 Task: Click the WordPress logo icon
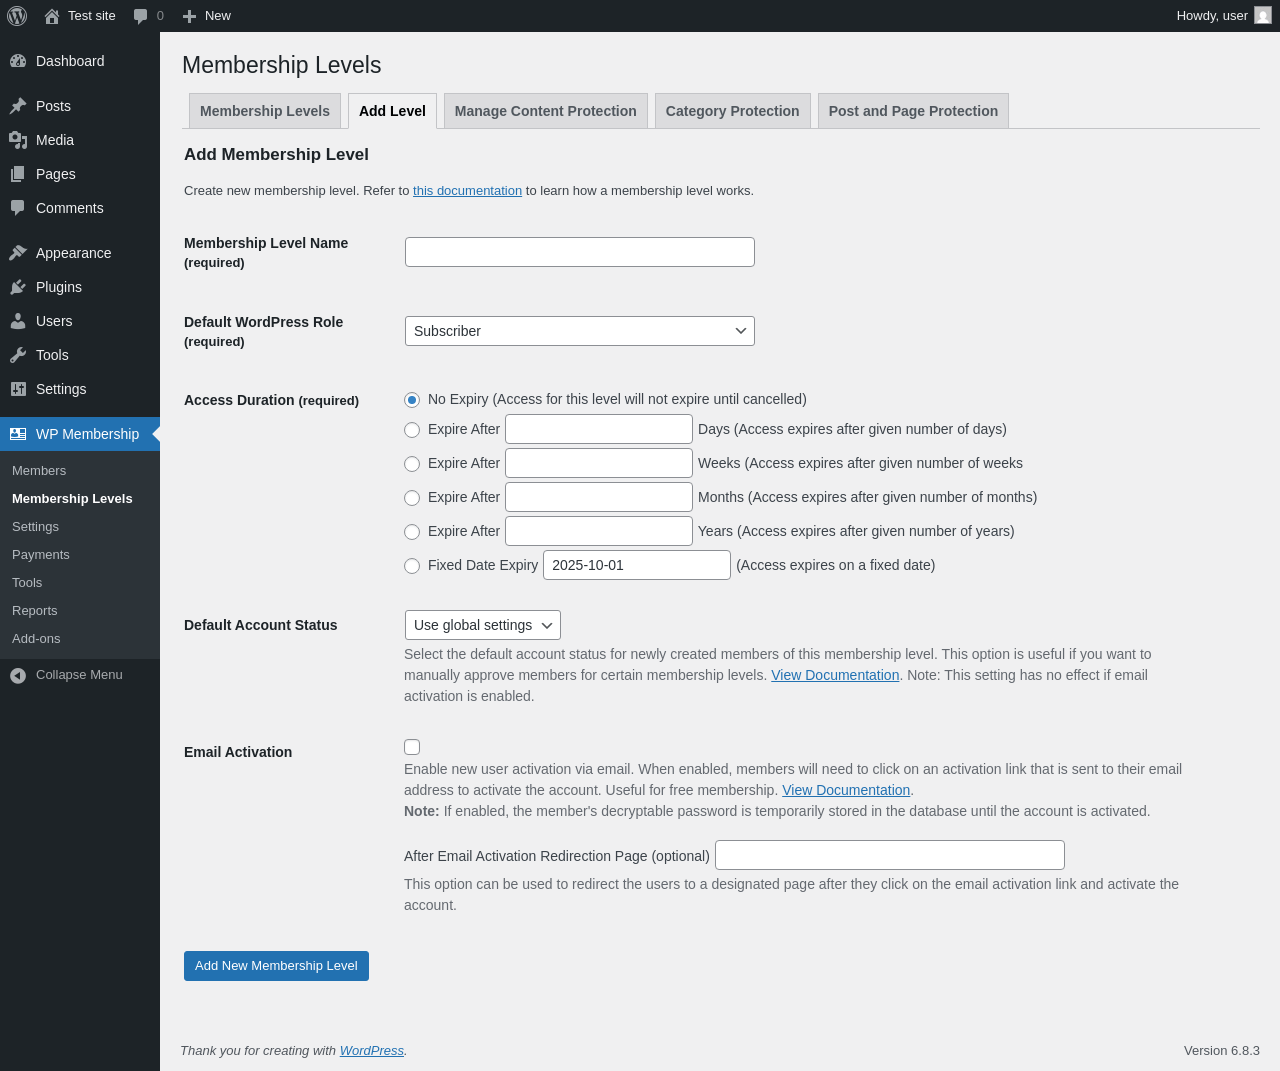(x=17, y=16)
